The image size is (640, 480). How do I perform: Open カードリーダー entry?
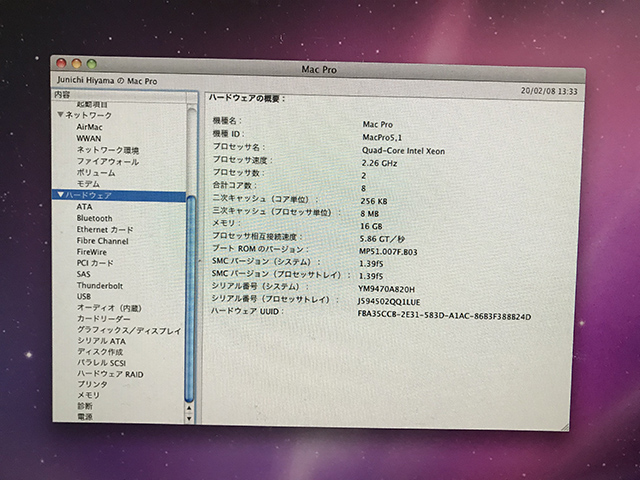104,319
